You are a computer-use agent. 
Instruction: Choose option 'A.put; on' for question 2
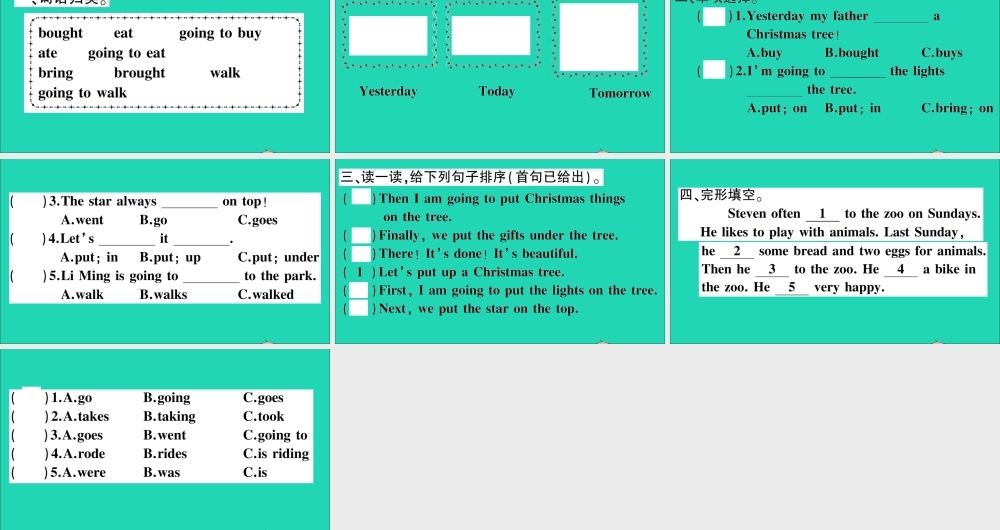click(x=777, y=108)
